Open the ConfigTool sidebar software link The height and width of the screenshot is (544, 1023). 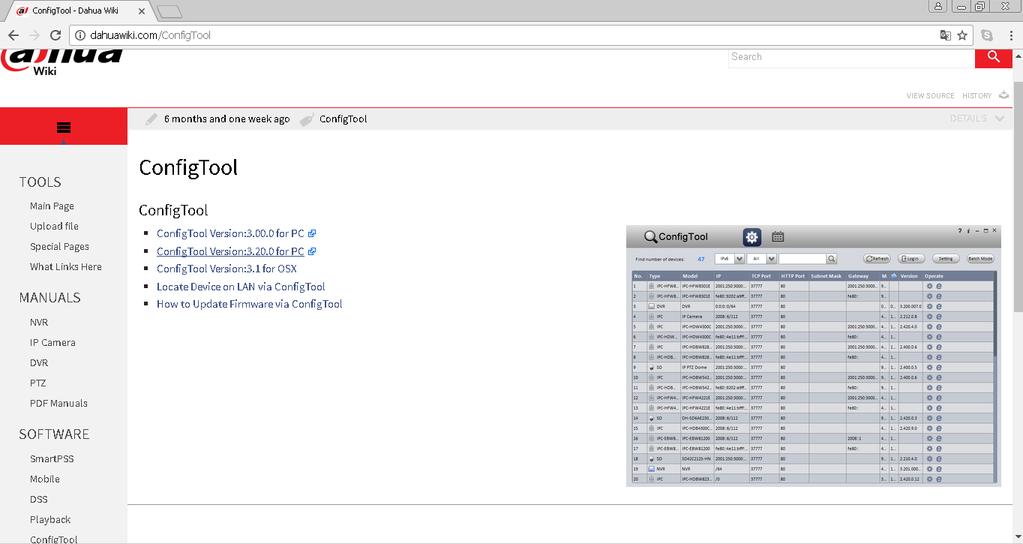tap(53, 539)
